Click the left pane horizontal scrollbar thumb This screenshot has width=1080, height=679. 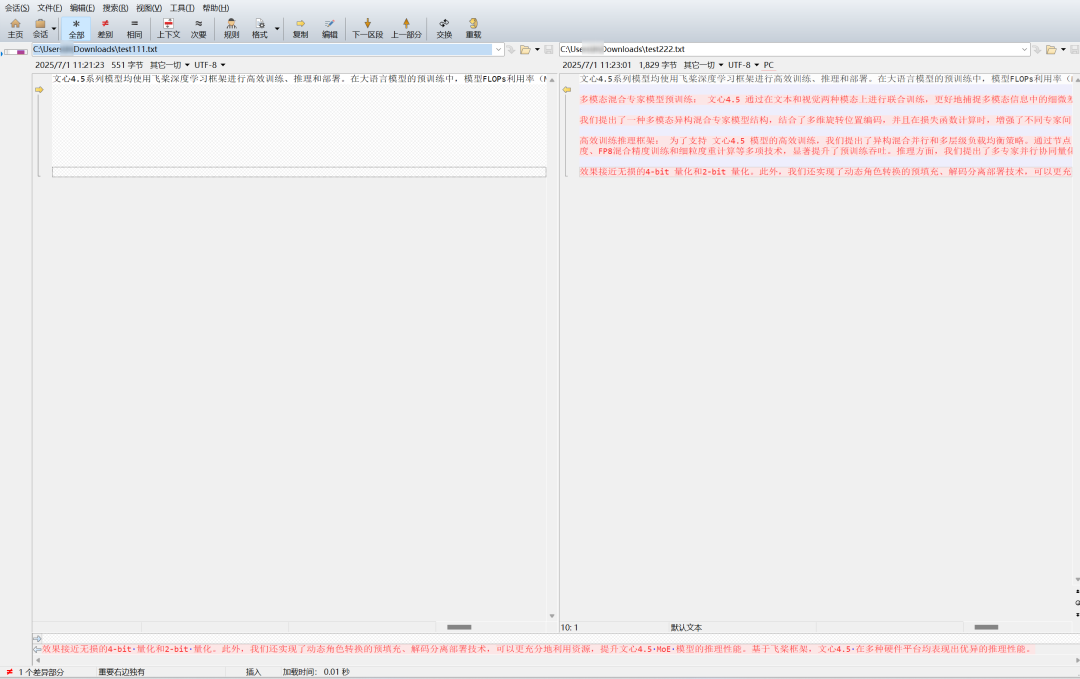459,627
